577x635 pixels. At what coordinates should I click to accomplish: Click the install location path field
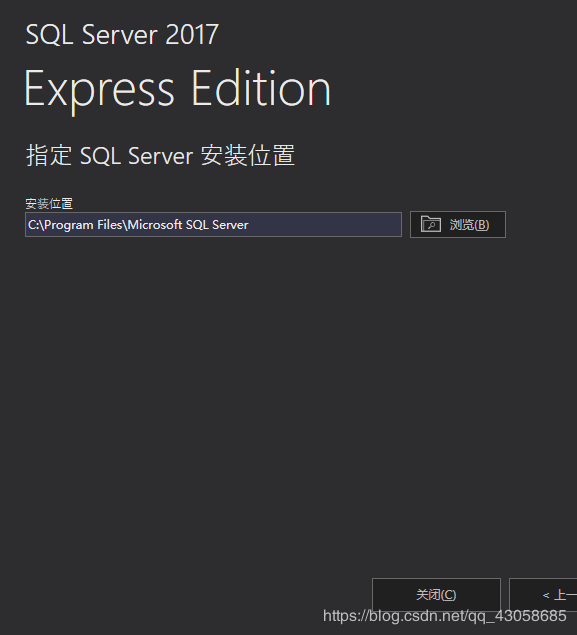213,224
